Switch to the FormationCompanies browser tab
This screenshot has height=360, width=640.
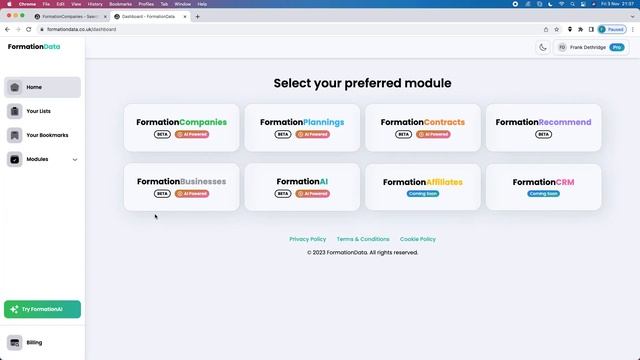(69, 17)
